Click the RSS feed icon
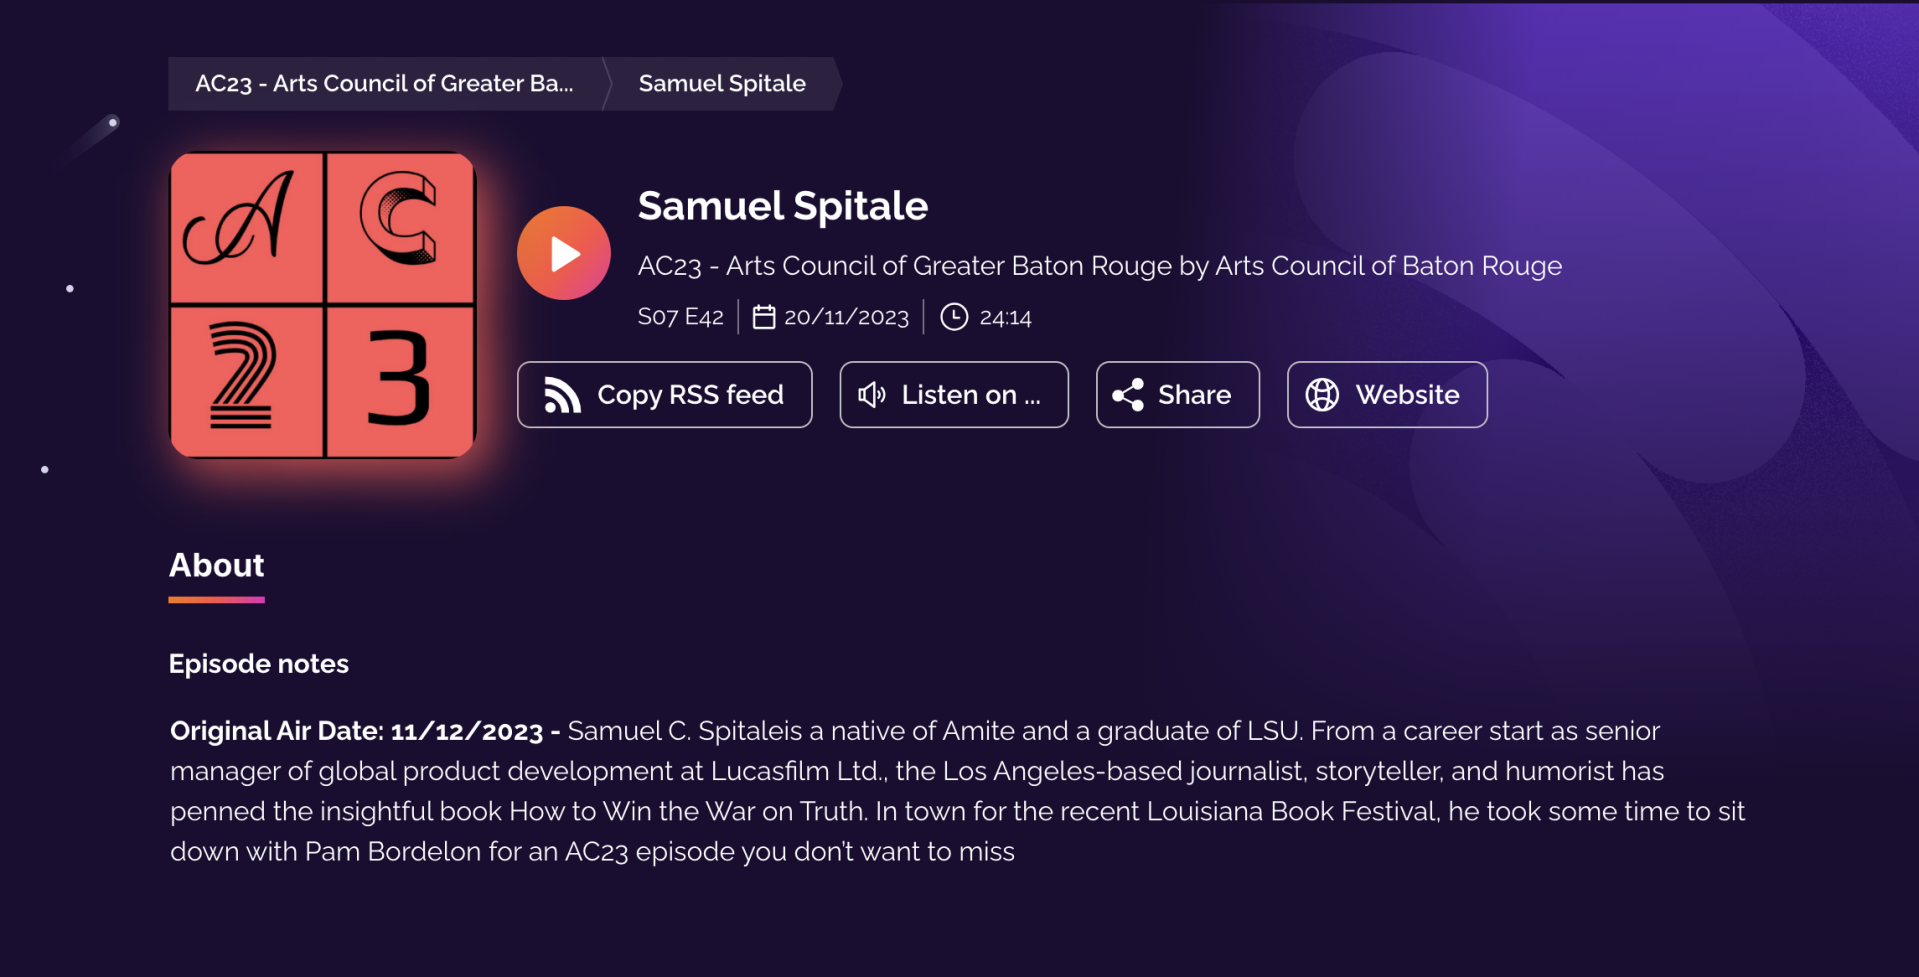 click(x=562, y=395)
